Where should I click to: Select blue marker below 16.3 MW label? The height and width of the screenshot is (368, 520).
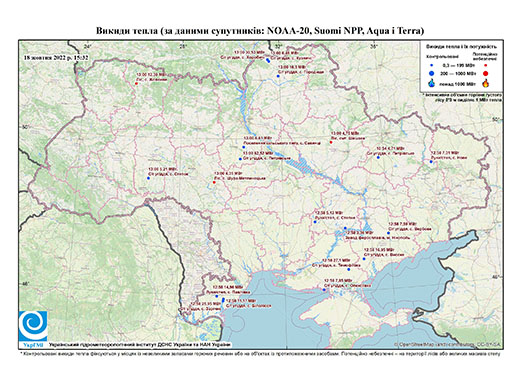pyautogui.click(x=278, y=76)
